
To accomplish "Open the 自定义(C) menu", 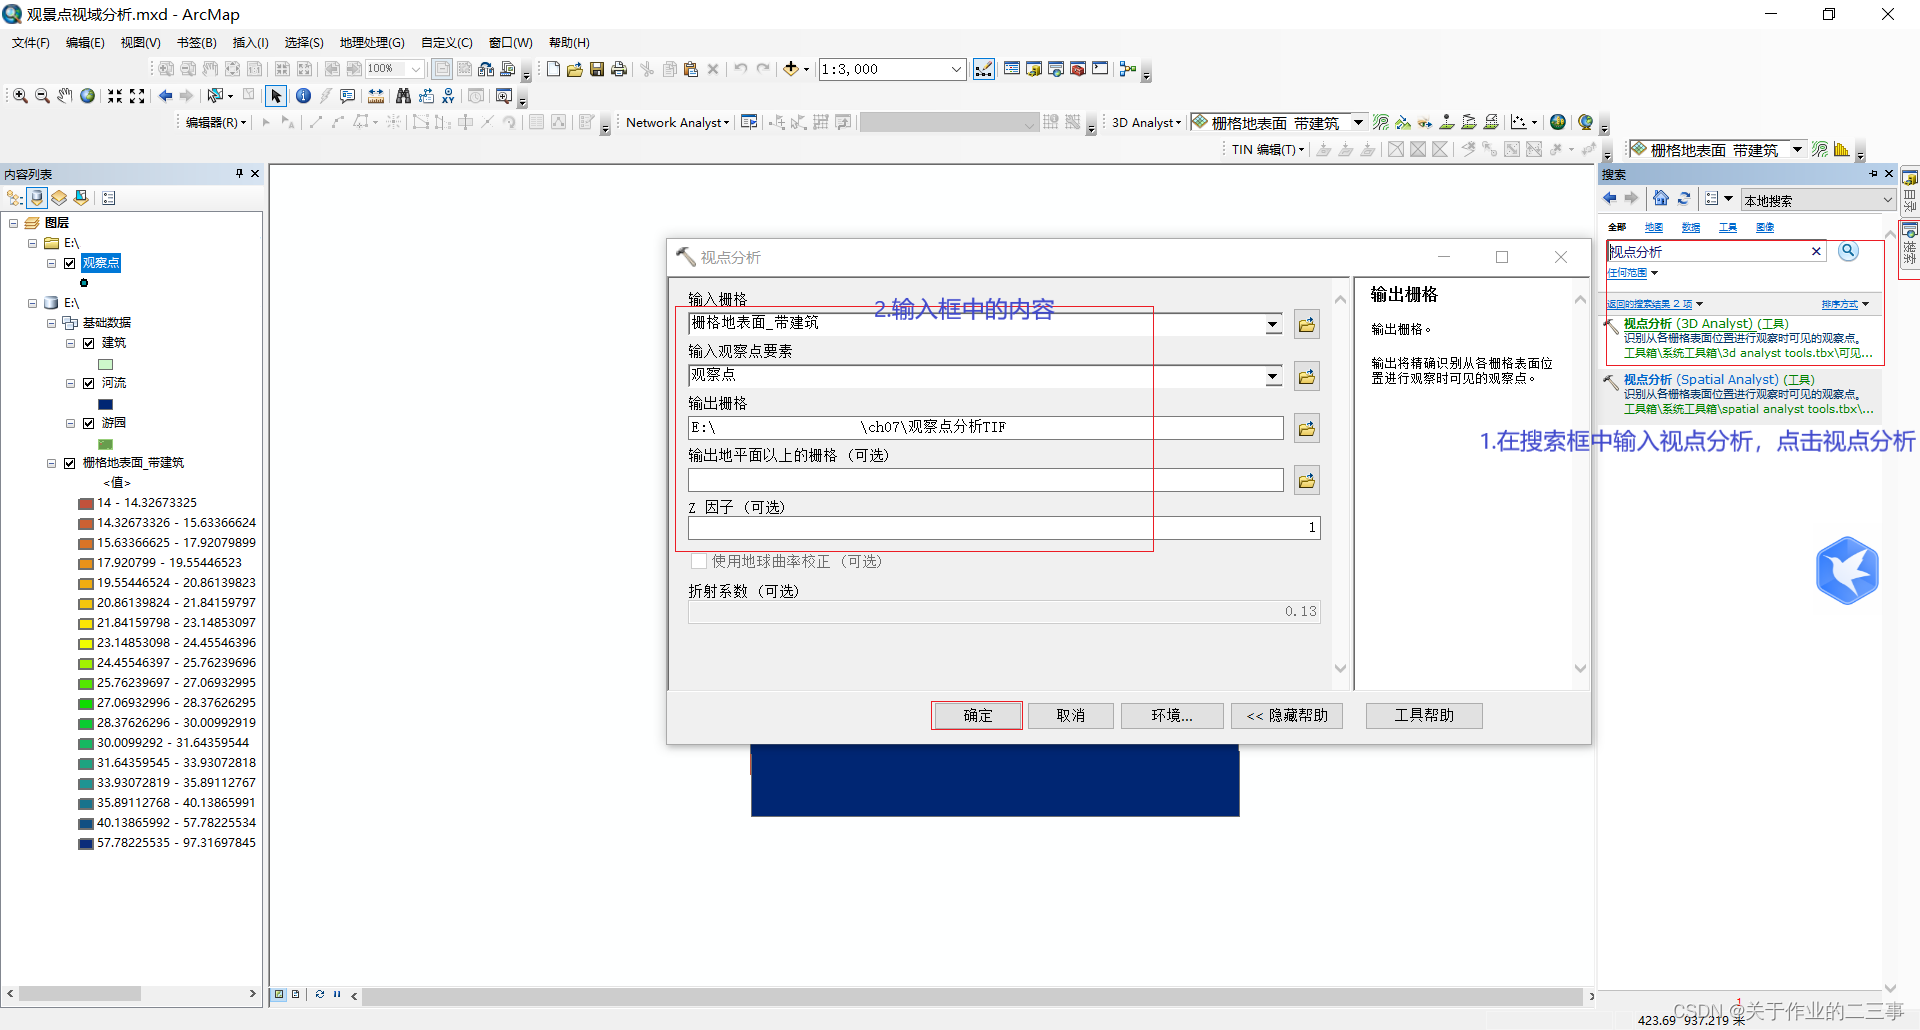I will (x=447, y=43).
